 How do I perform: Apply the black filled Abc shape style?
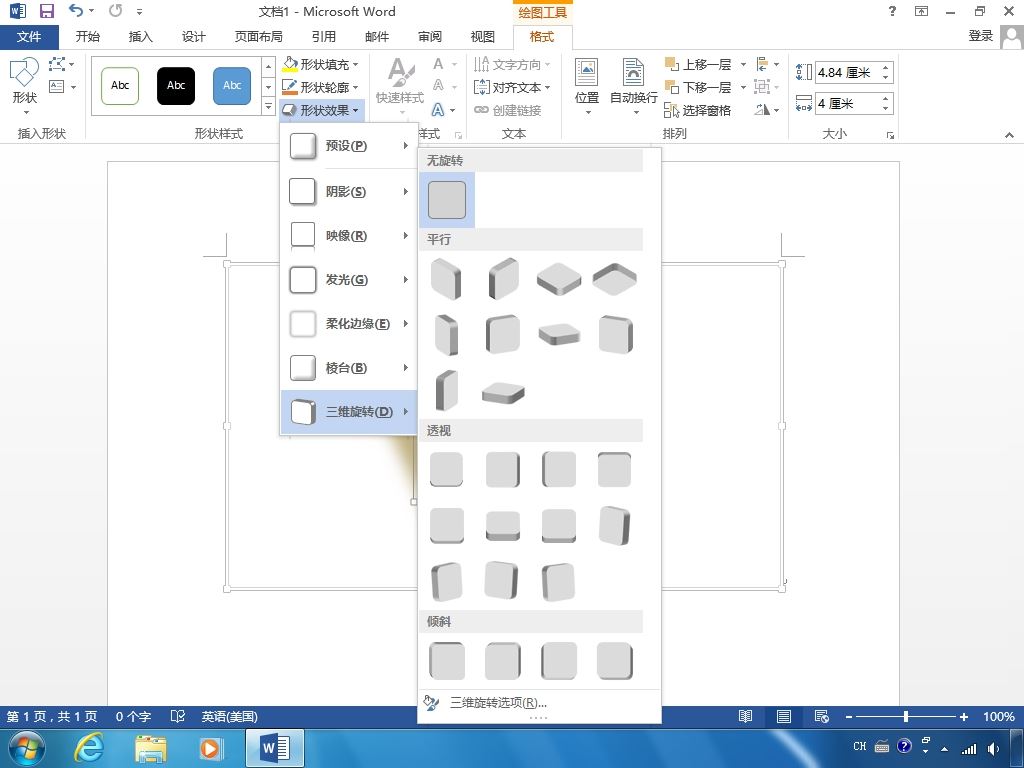click(x=176, y=86)
